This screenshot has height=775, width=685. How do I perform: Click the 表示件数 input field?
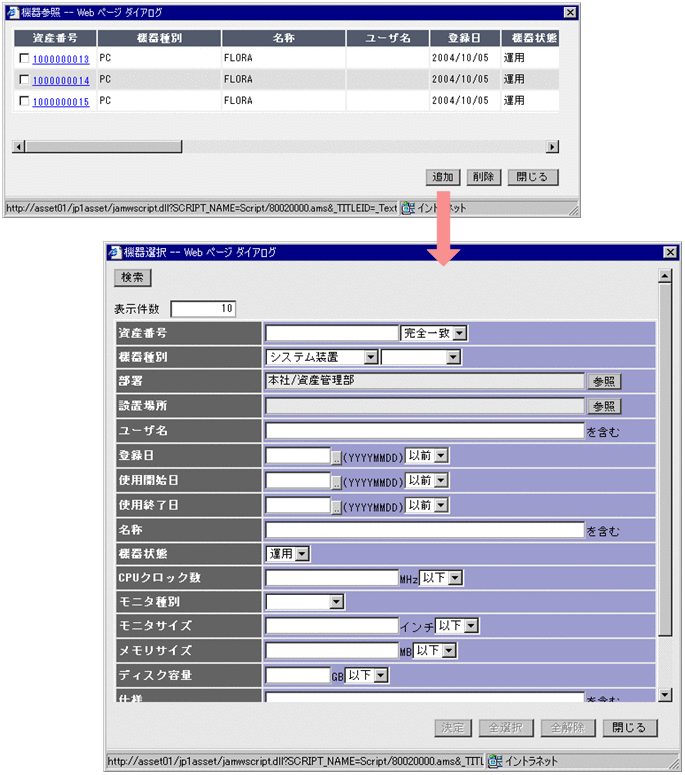click(x=203, y=309)
